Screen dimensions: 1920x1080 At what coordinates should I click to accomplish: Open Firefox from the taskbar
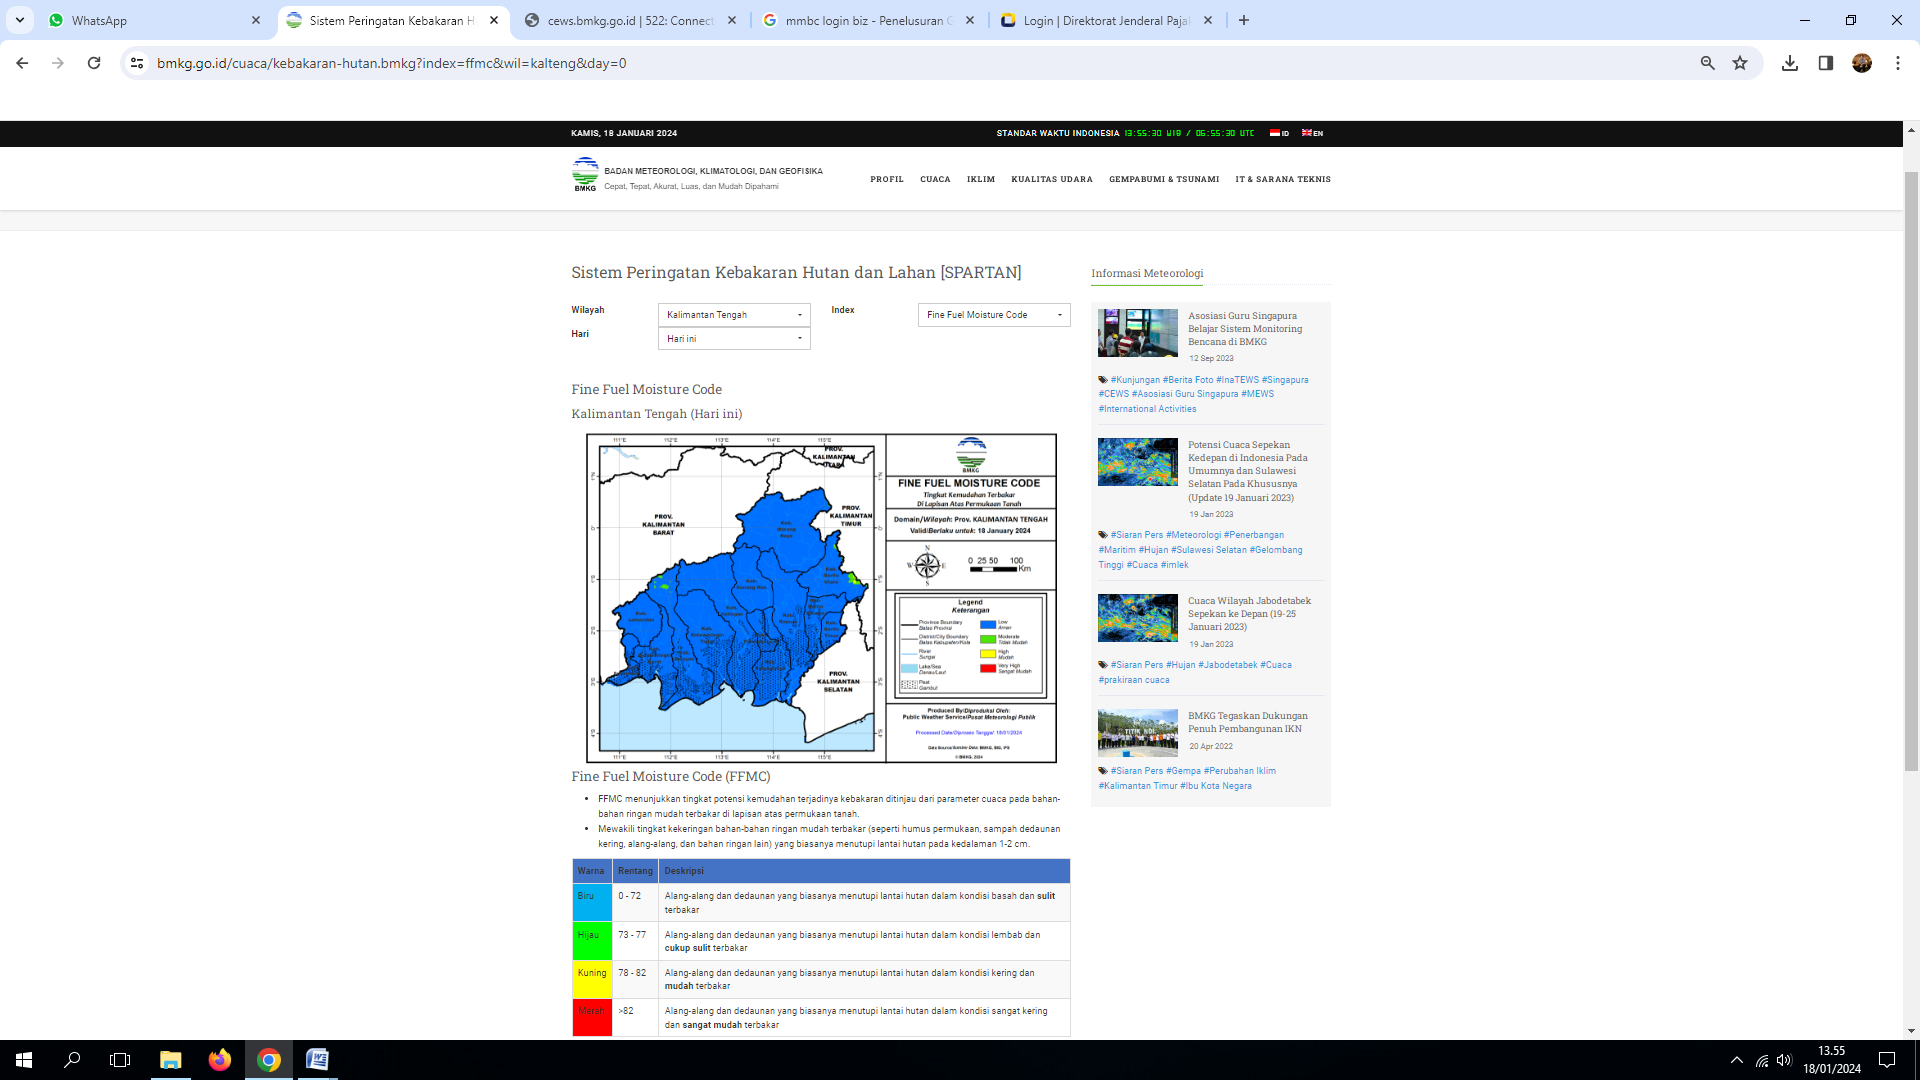[220, 1060]
